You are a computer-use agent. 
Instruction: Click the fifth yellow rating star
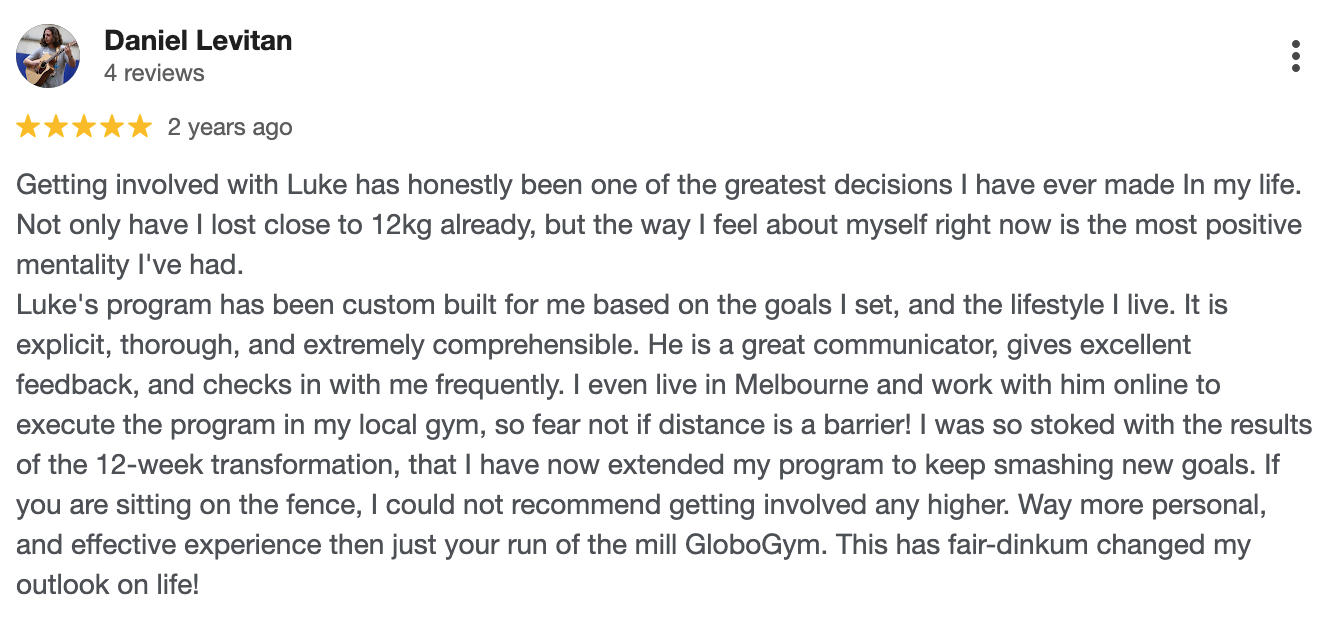coord(140,127)
